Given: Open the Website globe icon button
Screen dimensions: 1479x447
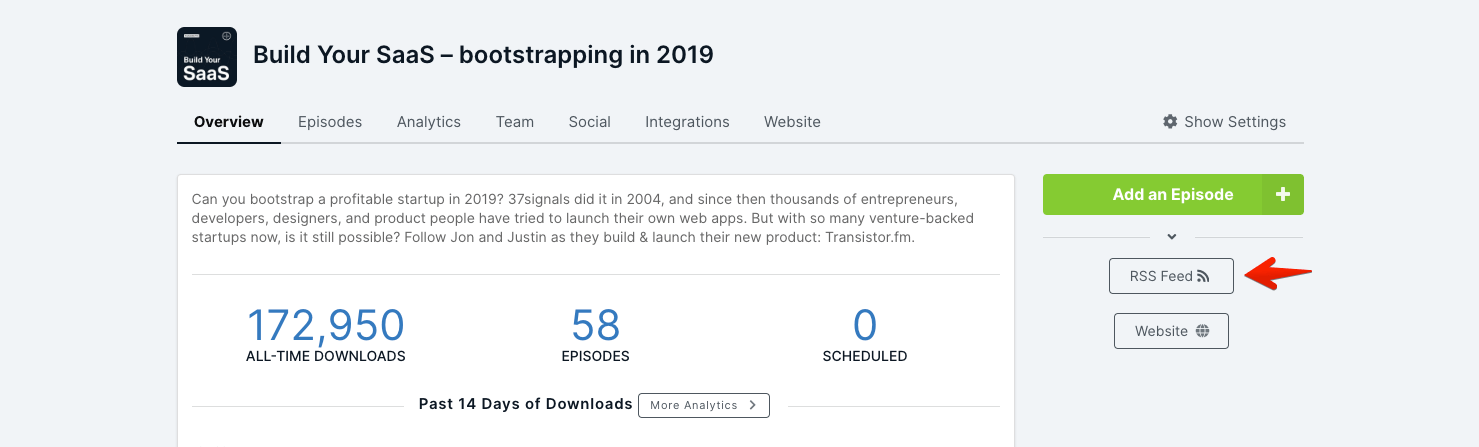Looking at the screenshot, I should pyautogui.click(x=1171, y=331).
